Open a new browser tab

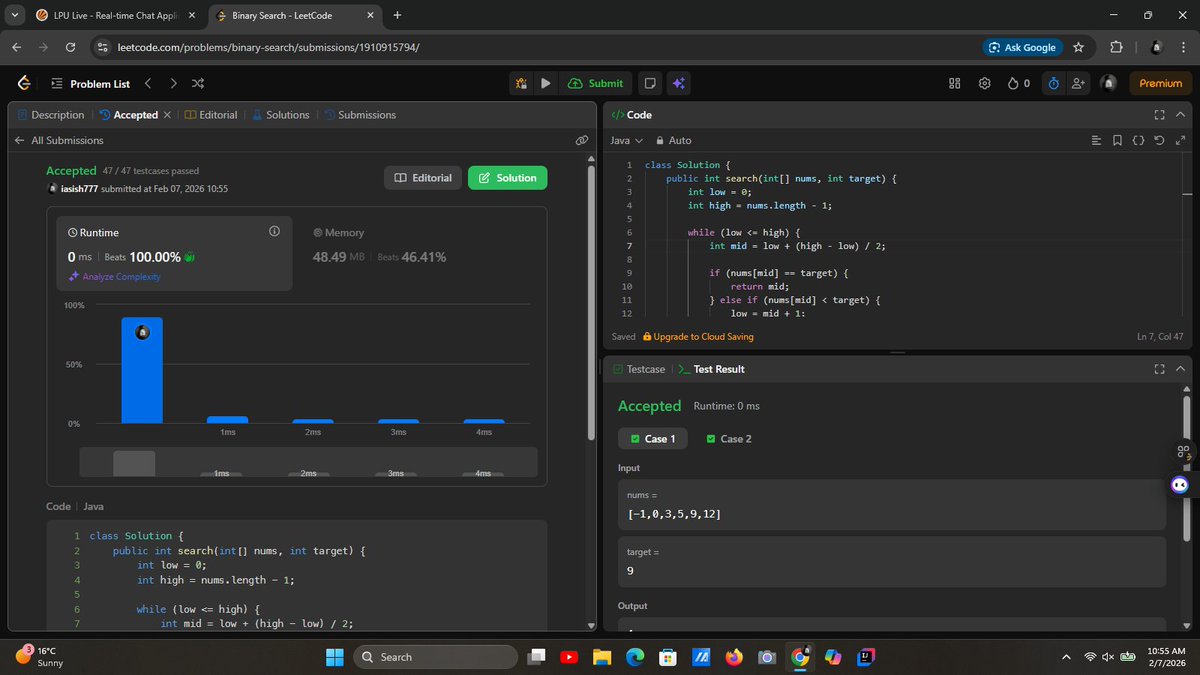point(397,15)
